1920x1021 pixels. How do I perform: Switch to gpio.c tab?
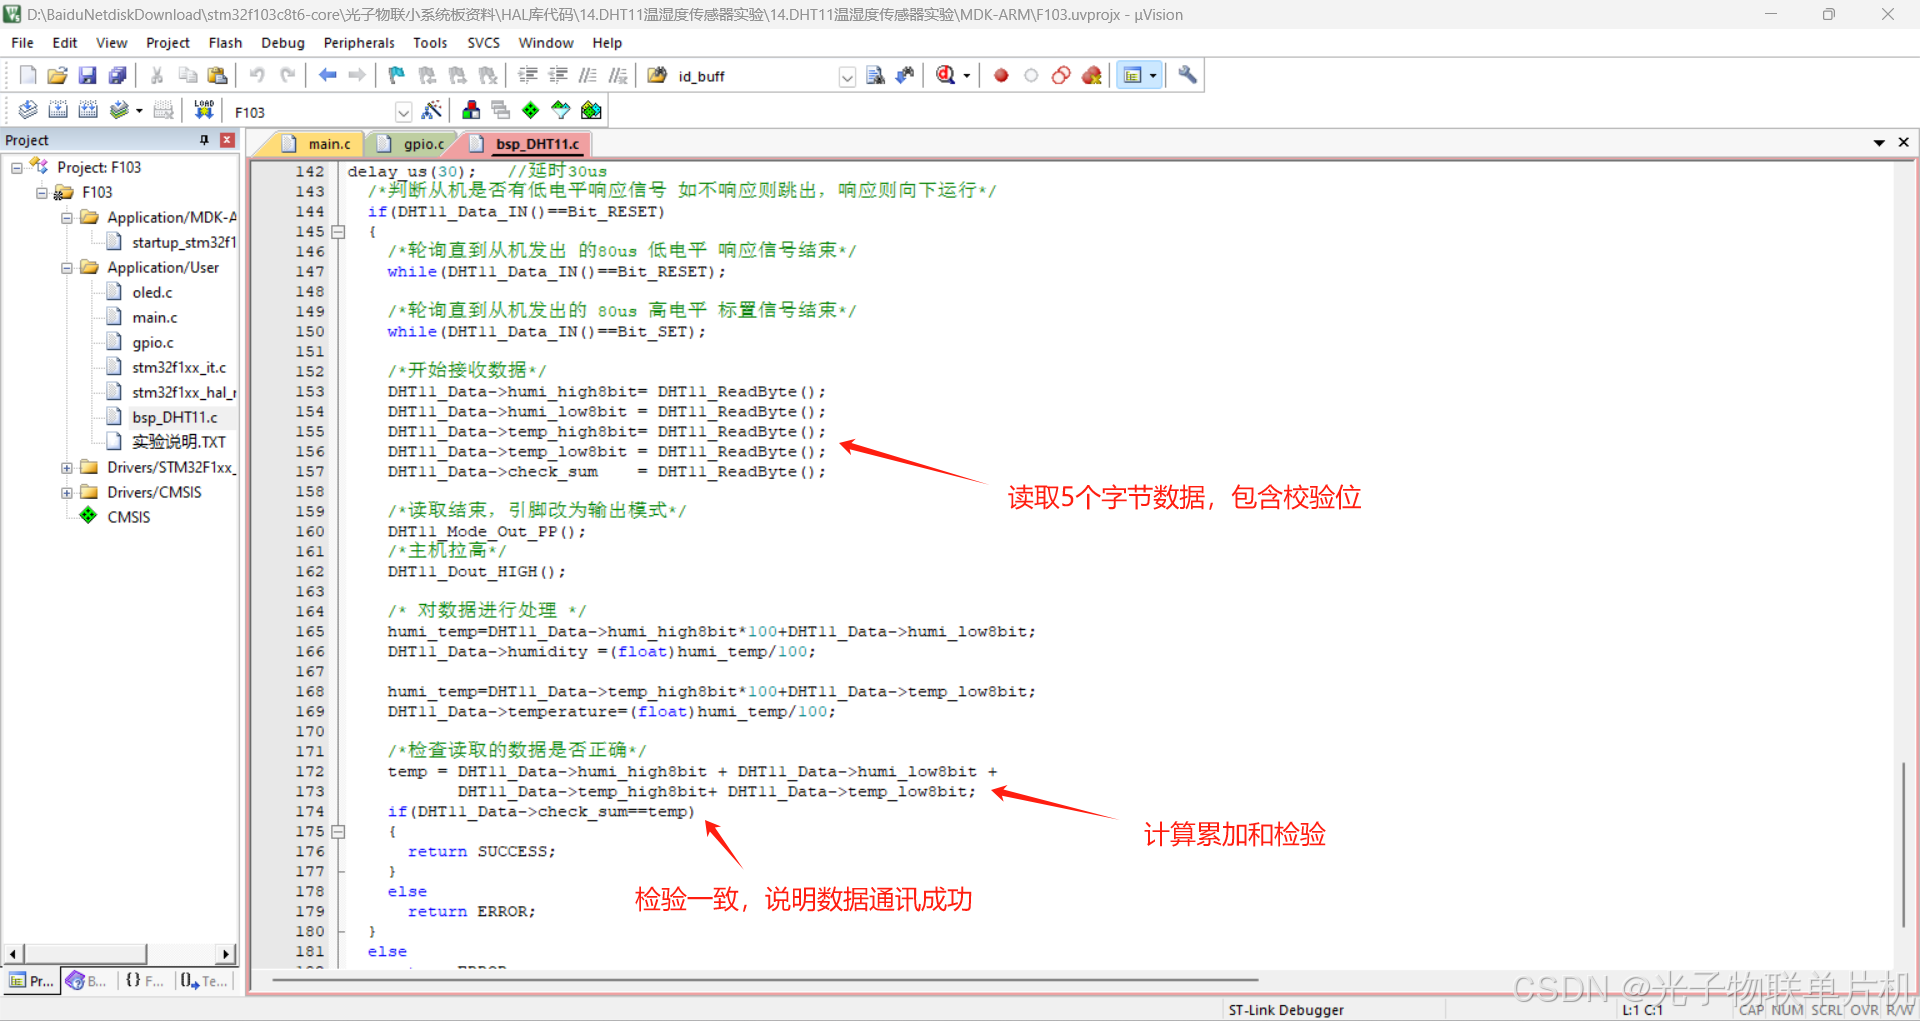tap(413, 144)
